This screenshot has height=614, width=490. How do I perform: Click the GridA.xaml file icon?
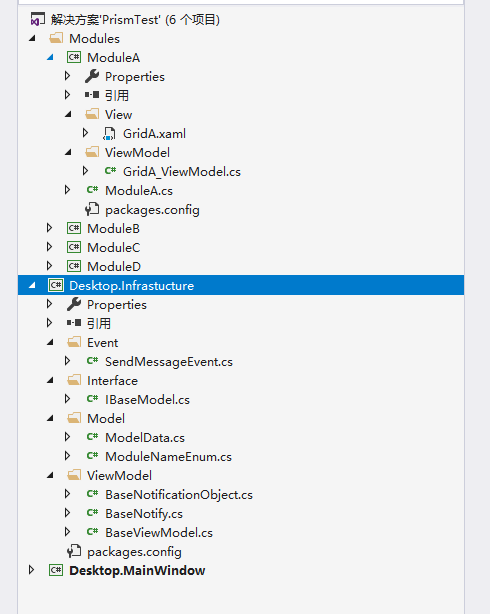(x=109, y=134)
